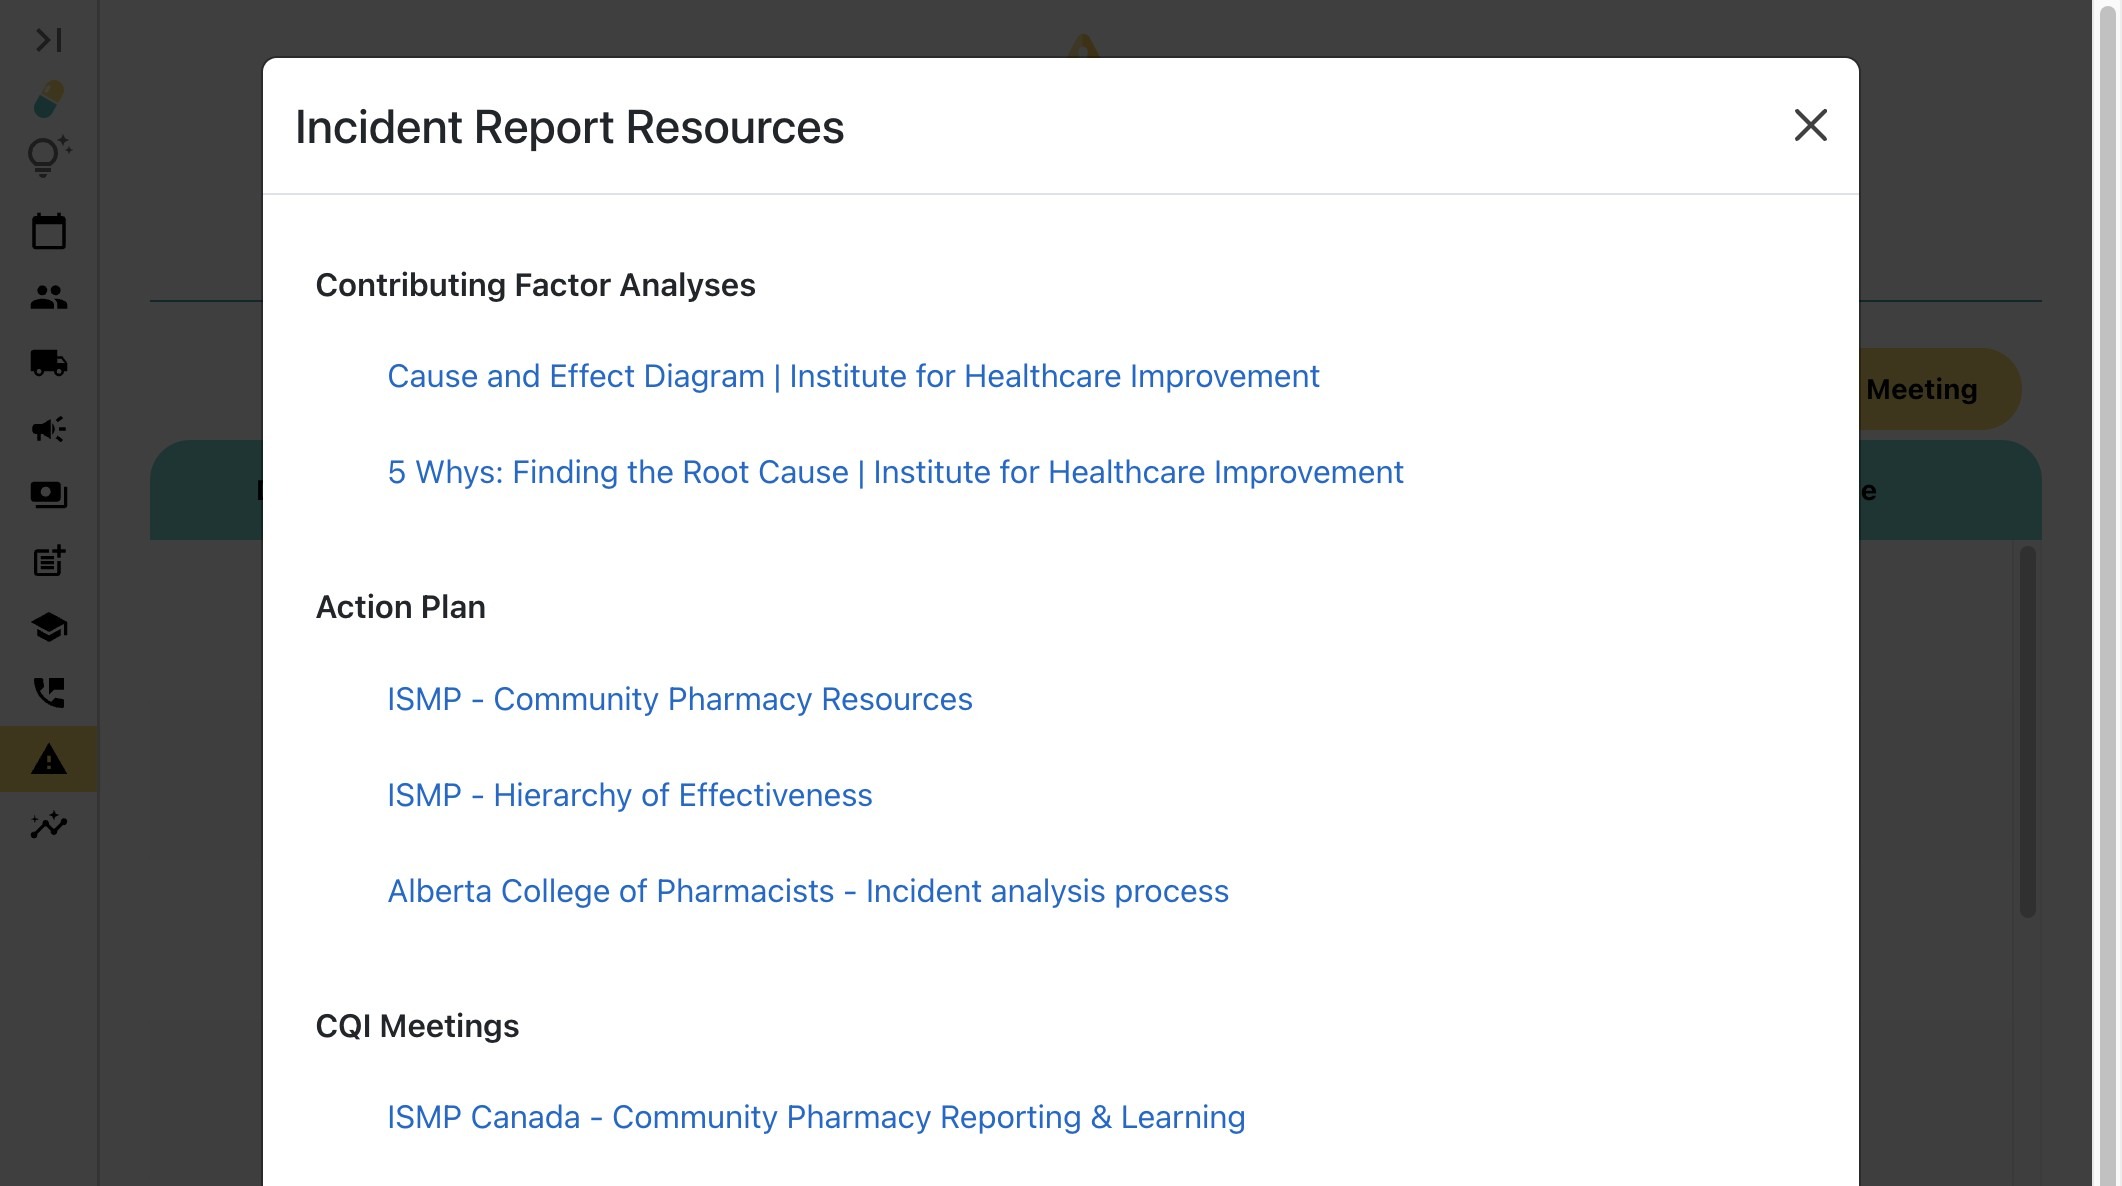Open Cause and Effect Diagram link
This screenshot has height=1186, width=2122.
tap(853, 377)
